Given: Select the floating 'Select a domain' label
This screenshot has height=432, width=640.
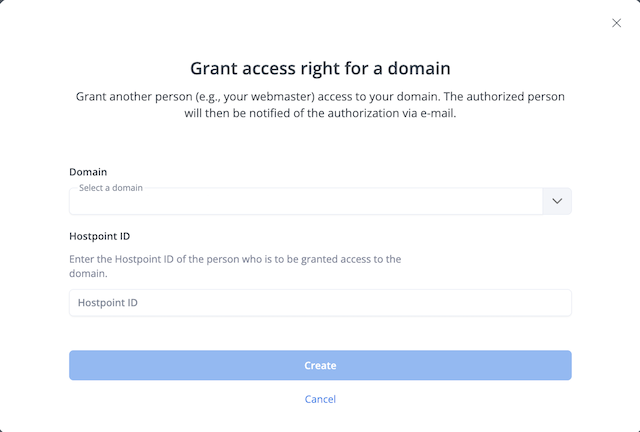Looking at the screenshot, I should [111, 188].
